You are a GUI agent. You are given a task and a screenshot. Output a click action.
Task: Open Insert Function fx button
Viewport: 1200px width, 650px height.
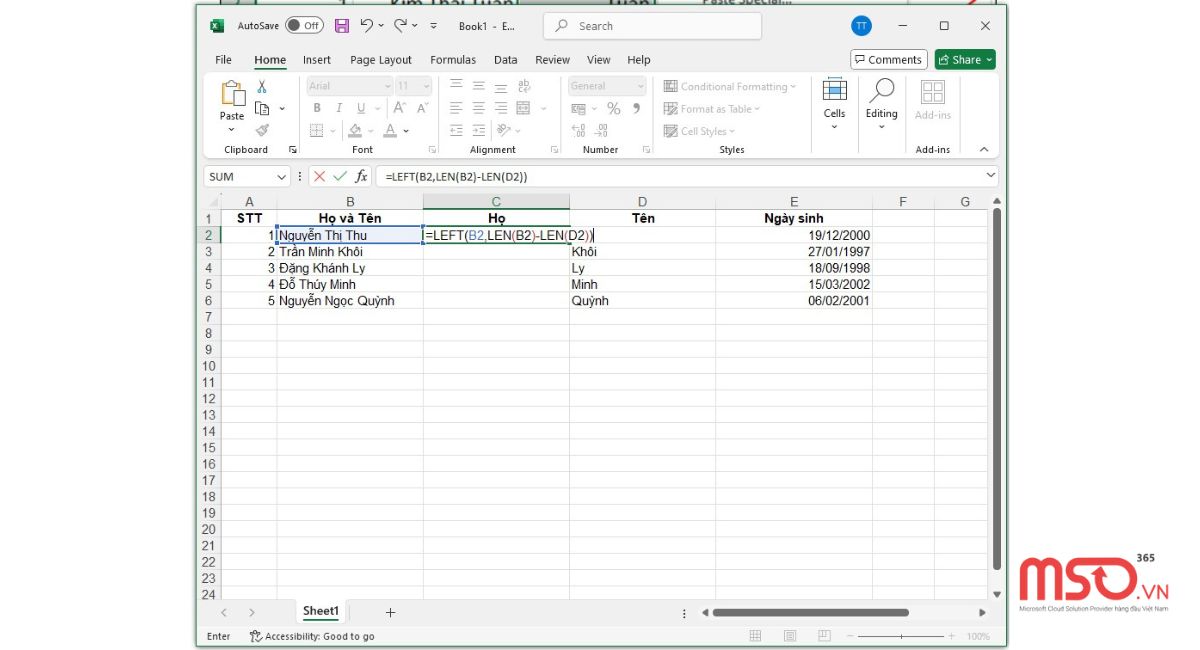[362, 176]
